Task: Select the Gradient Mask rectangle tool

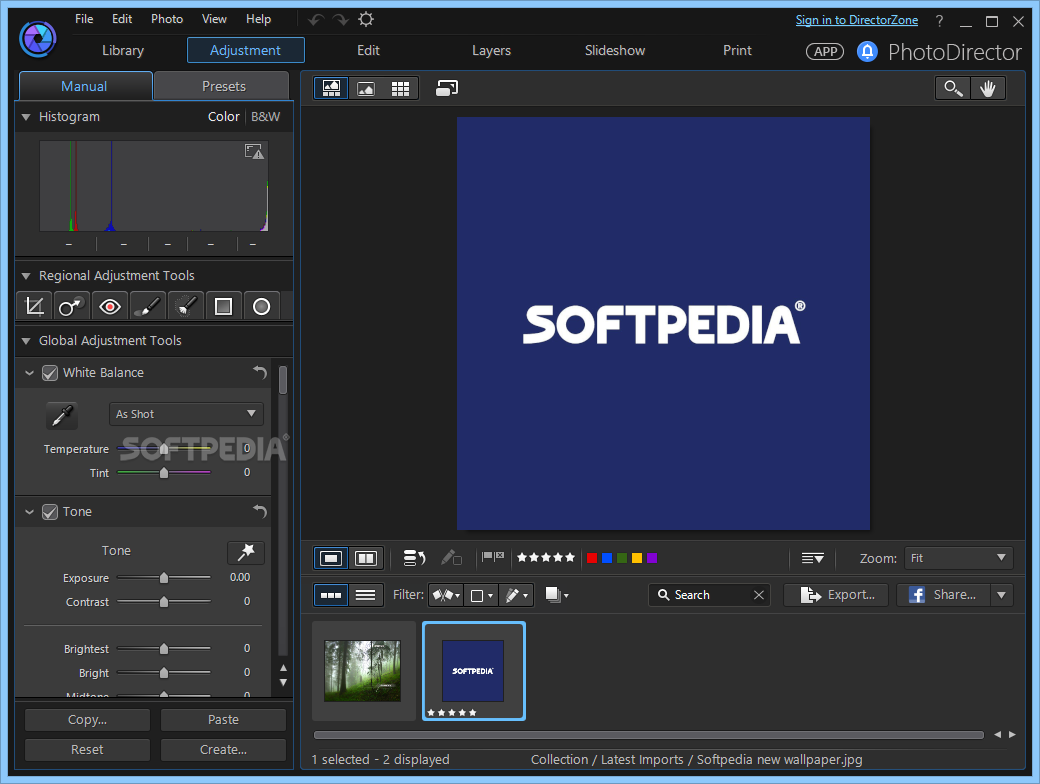Action: click(224, 306)
